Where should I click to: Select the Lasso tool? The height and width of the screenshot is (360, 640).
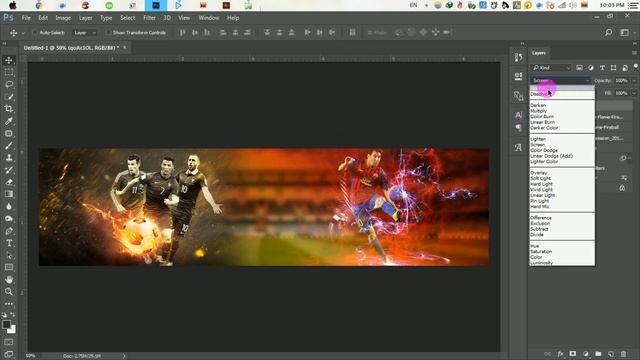pos(9,84)
